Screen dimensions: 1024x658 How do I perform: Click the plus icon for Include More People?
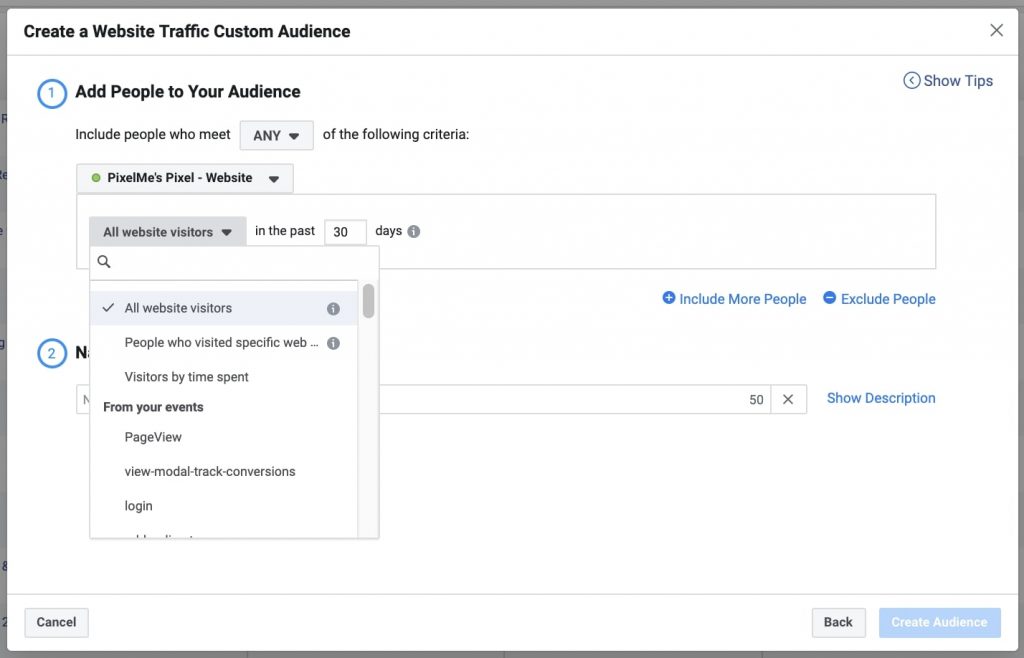click(669, 298)
